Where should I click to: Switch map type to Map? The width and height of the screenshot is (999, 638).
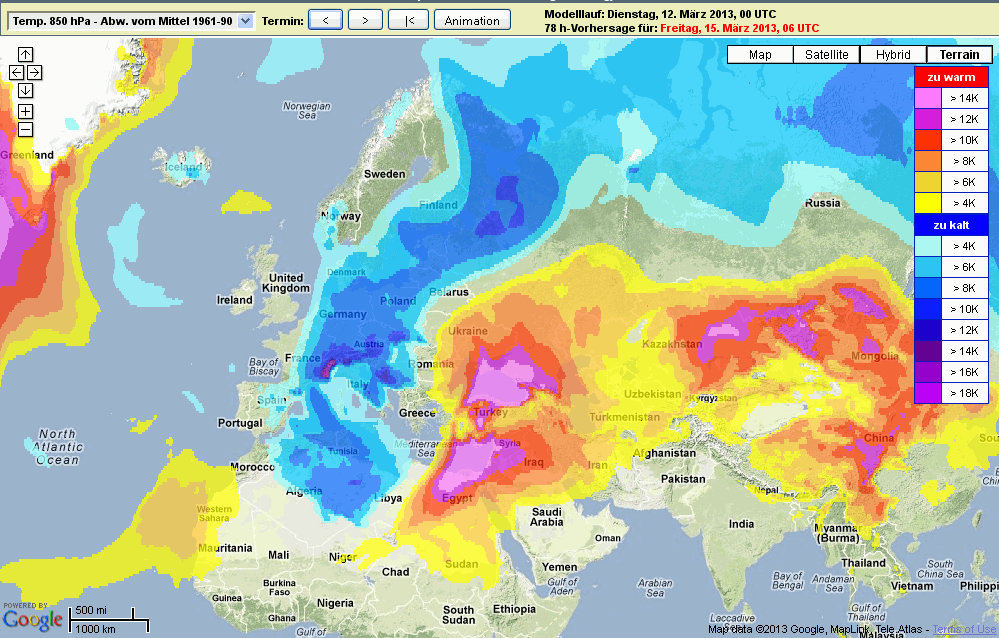[x=759, y=55]
